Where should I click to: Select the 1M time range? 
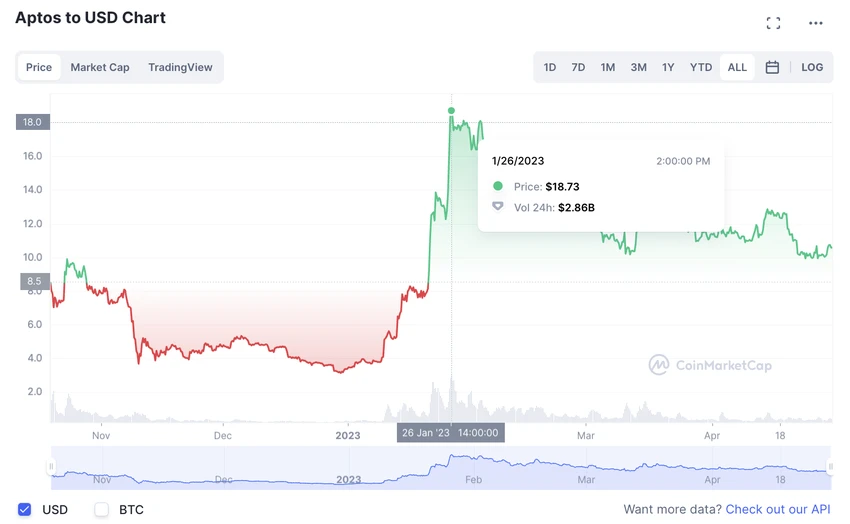click(608, 67)
